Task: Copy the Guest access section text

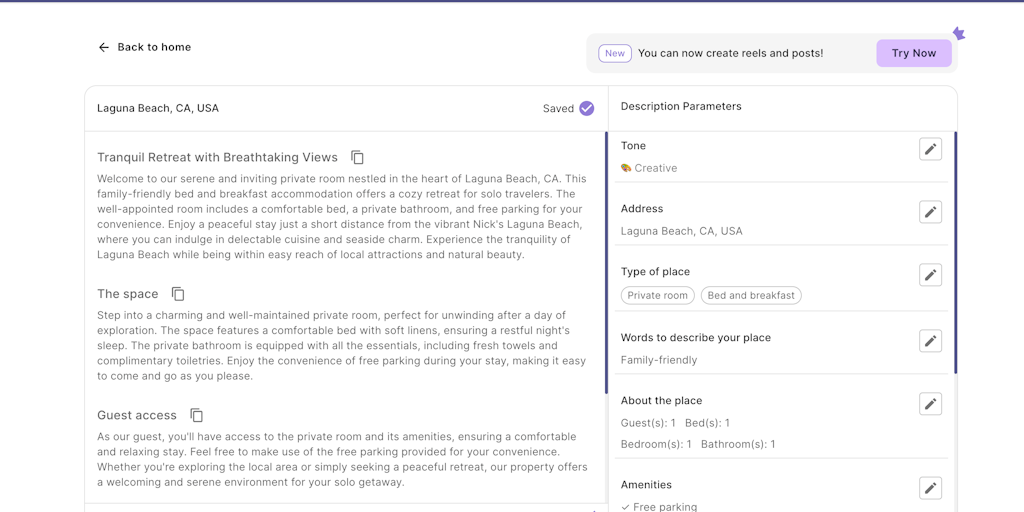Action: 197,415
